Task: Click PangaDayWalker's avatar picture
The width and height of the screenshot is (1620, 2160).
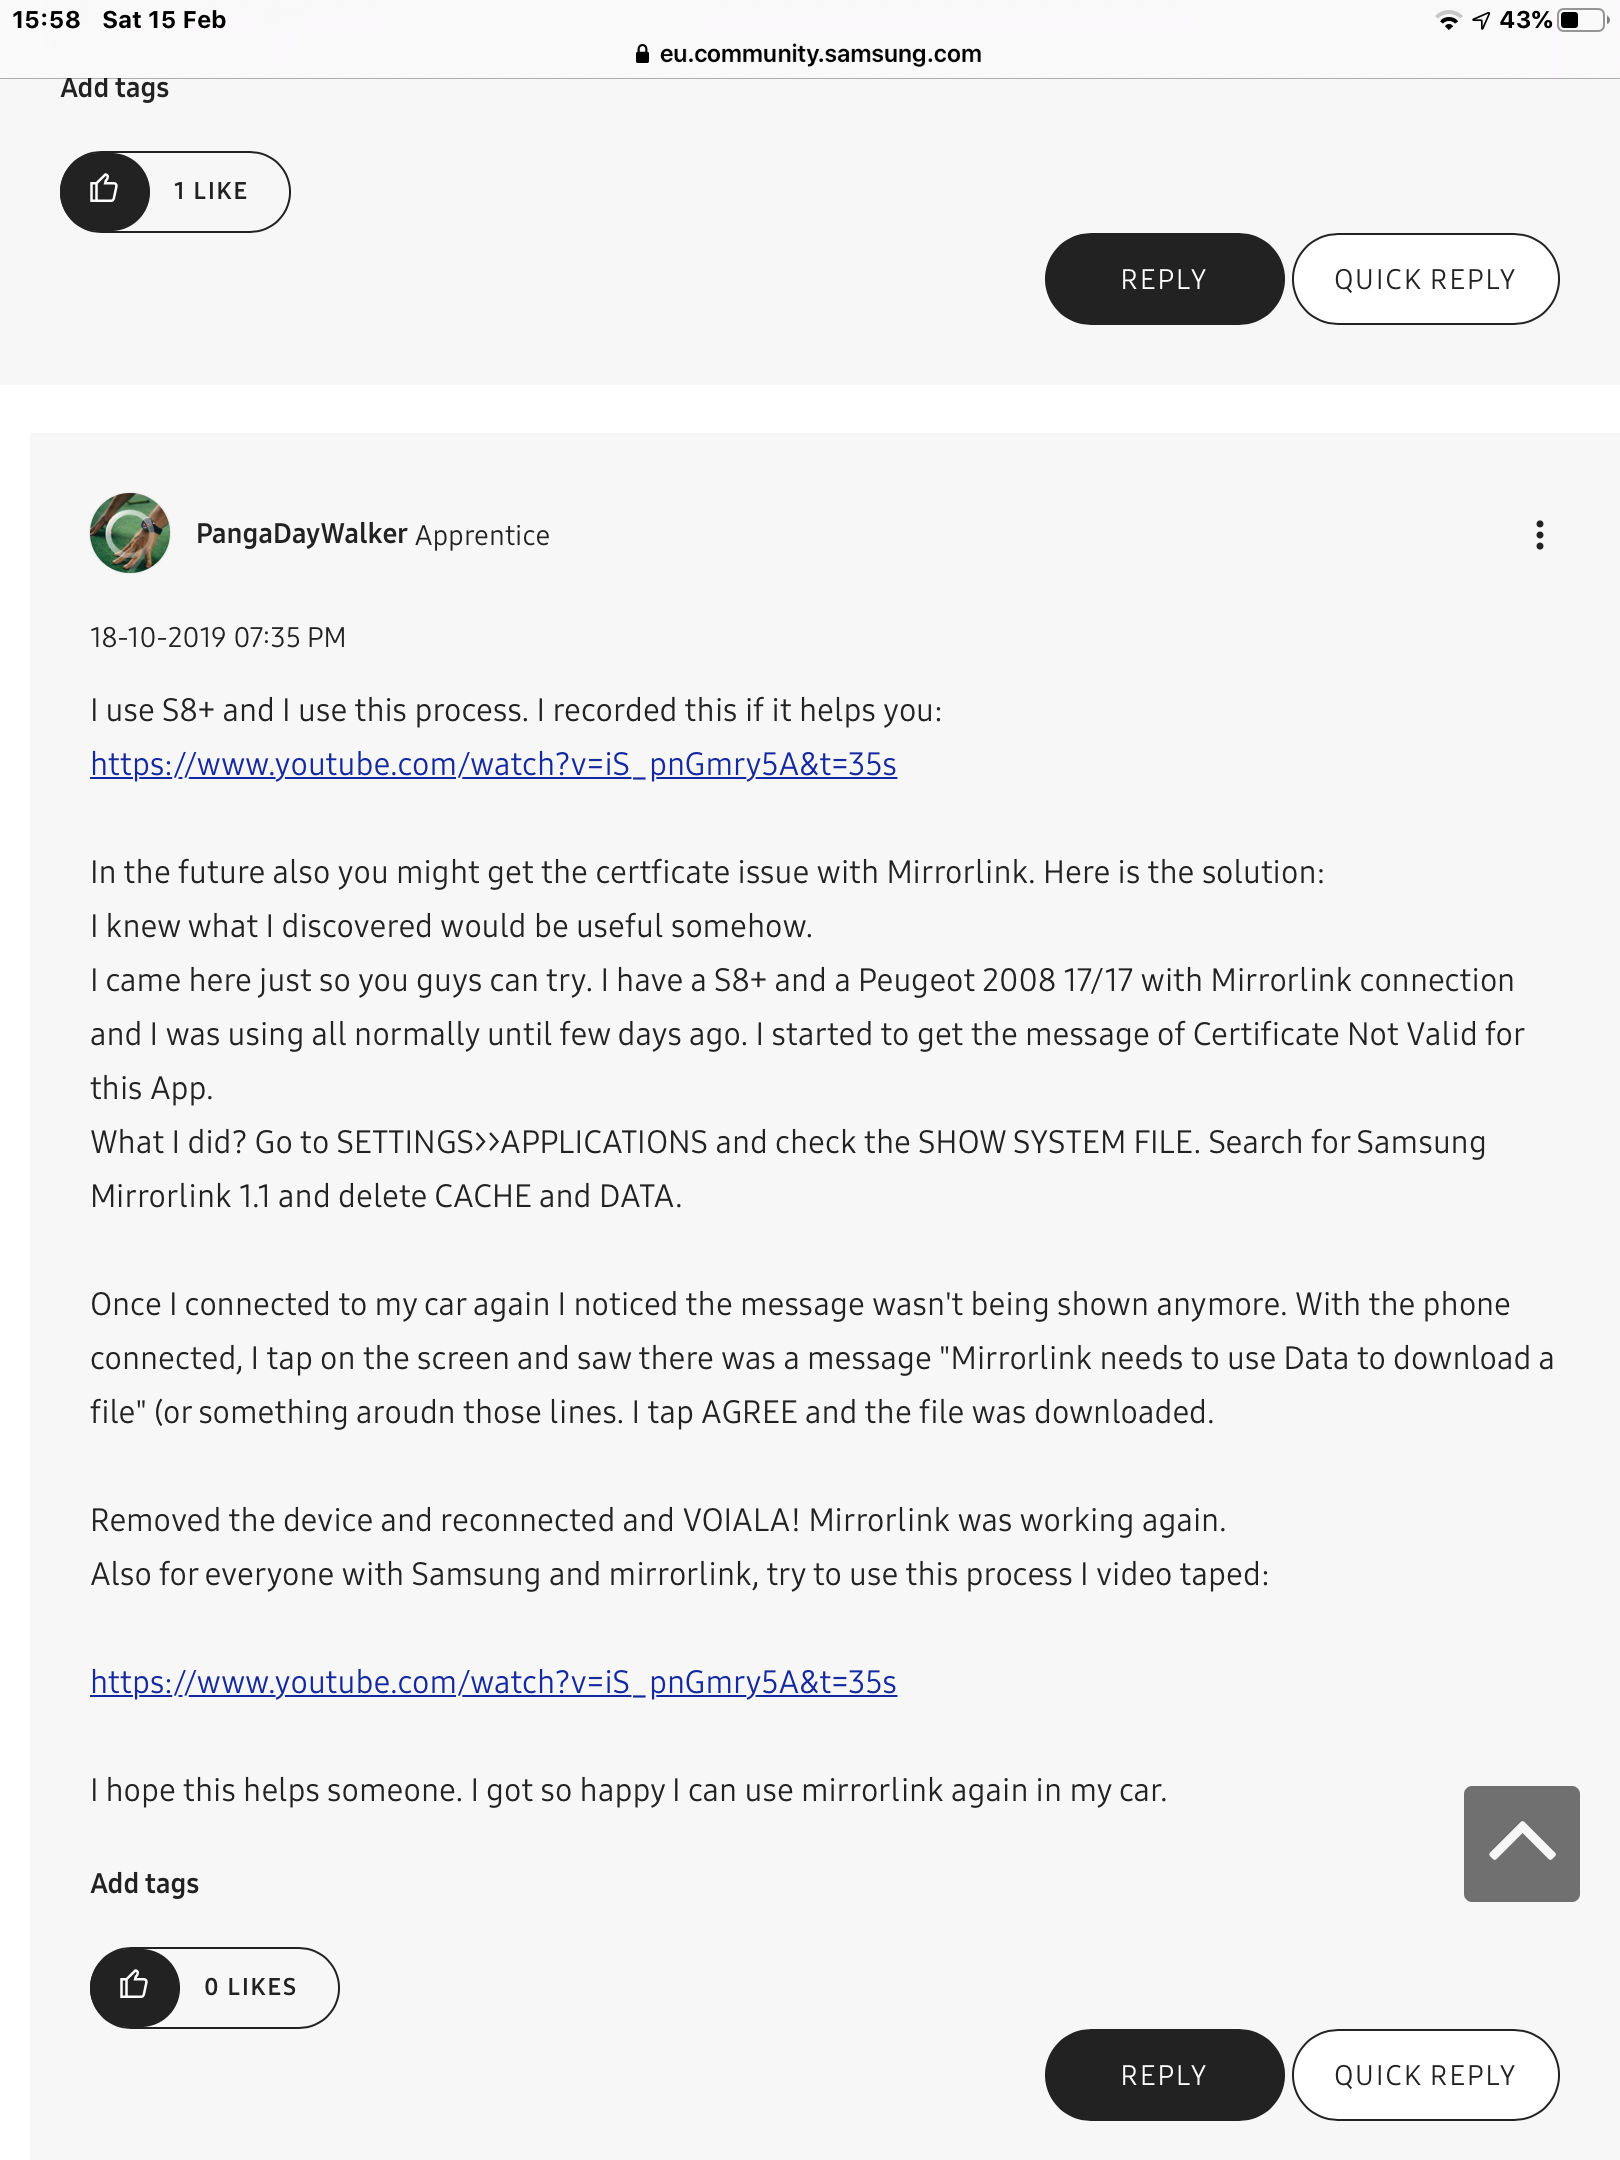Action: (130, 533)
